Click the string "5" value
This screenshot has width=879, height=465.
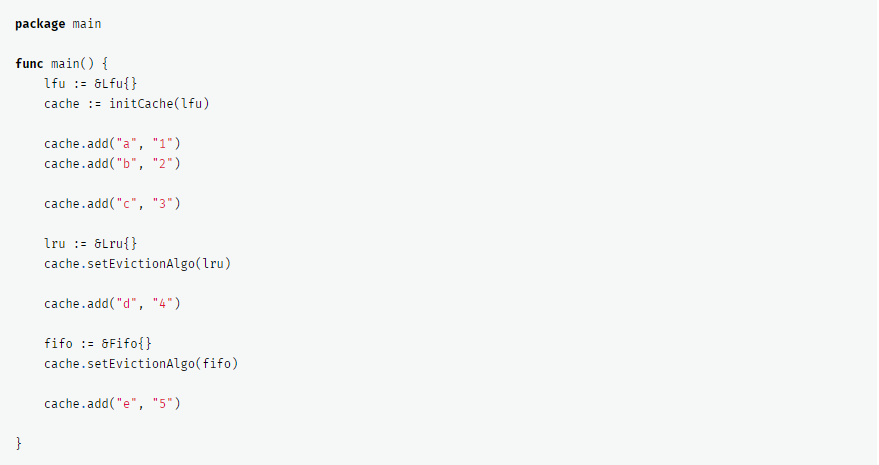pos(162,403)
